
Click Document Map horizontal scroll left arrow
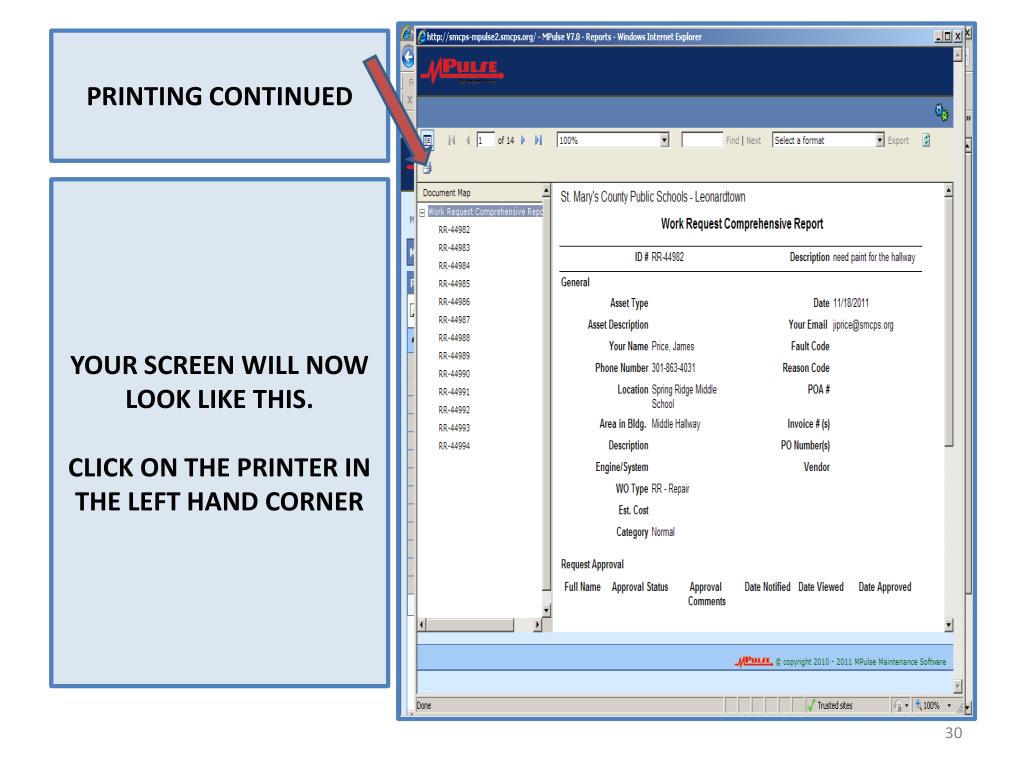[x=422, y=625]
